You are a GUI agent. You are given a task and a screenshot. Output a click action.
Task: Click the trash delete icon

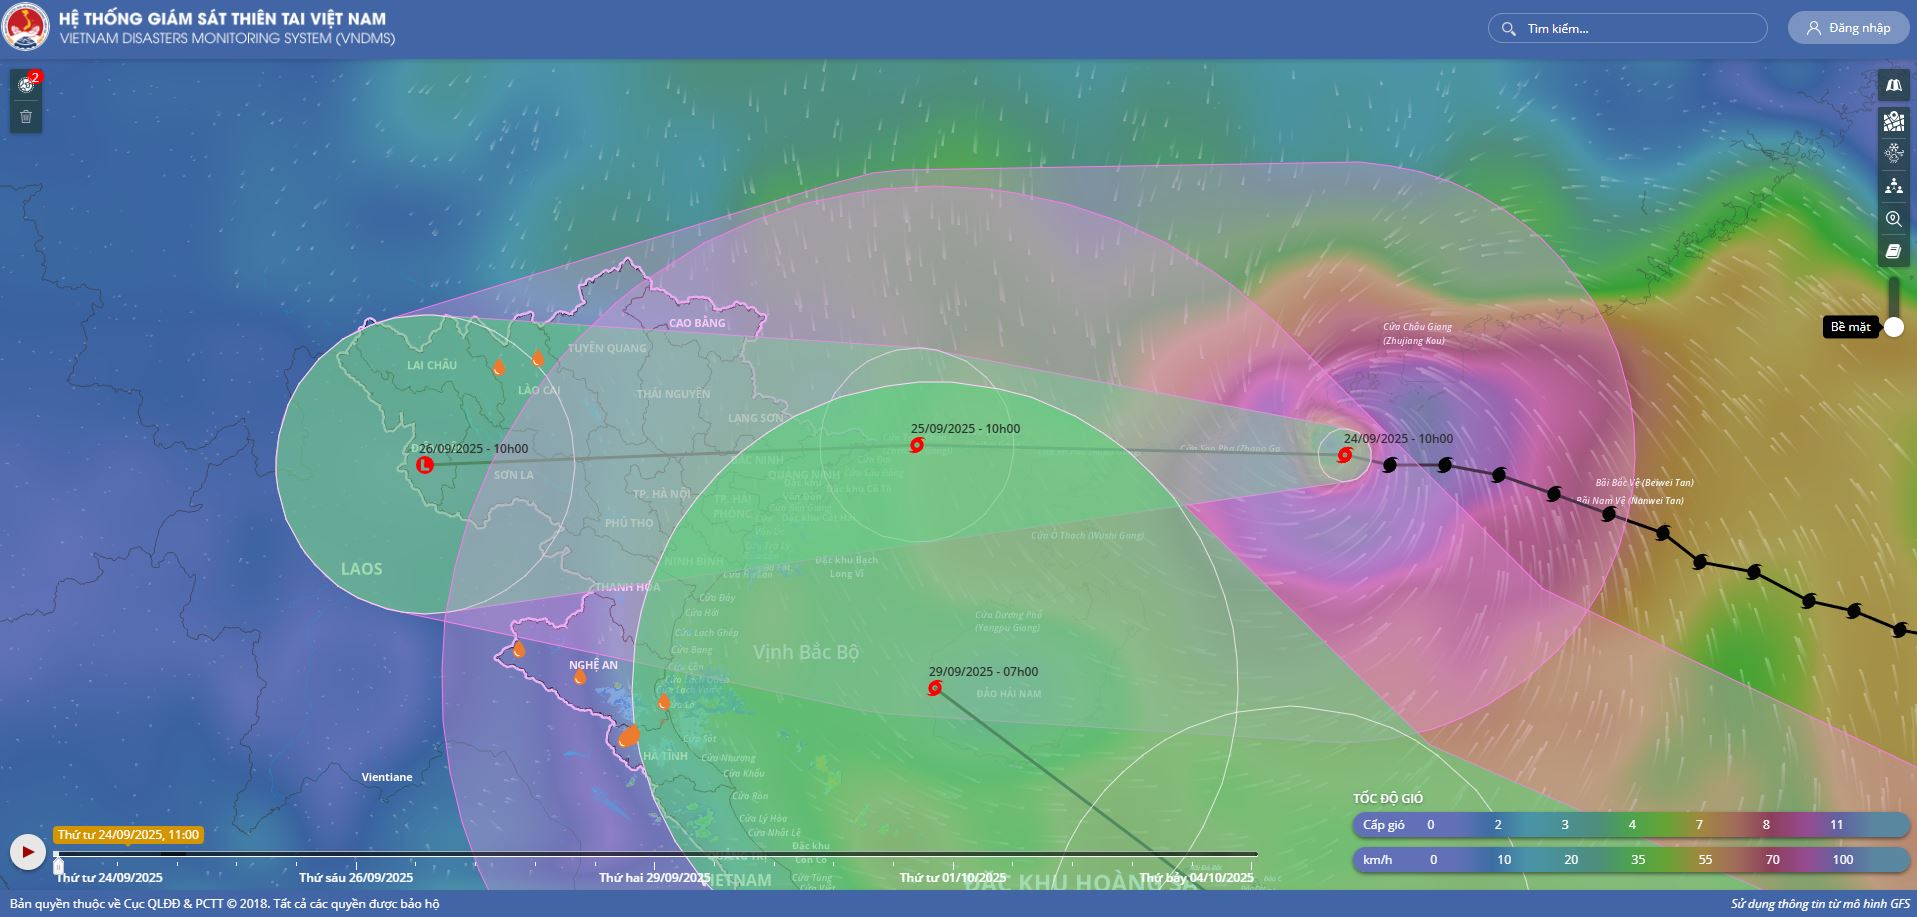26,117
